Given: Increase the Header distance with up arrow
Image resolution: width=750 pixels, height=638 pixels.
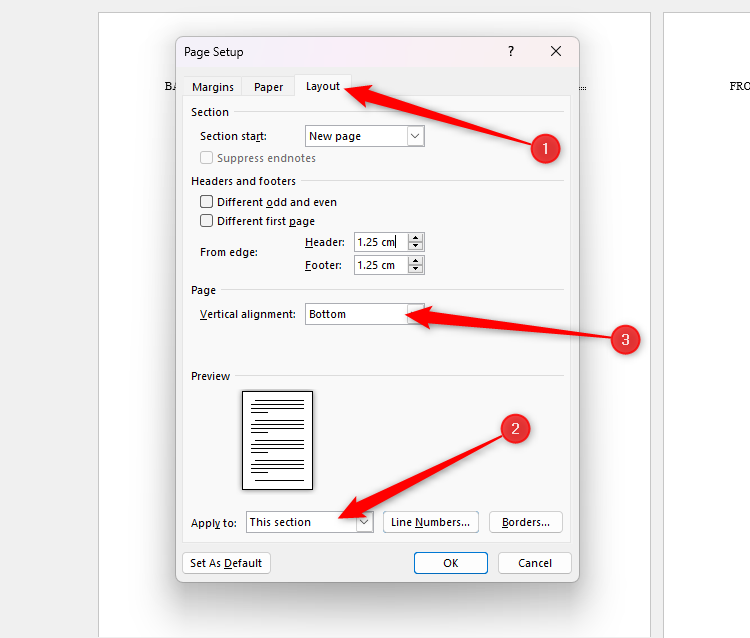Looking at the screenshot, I should [416, 238].
